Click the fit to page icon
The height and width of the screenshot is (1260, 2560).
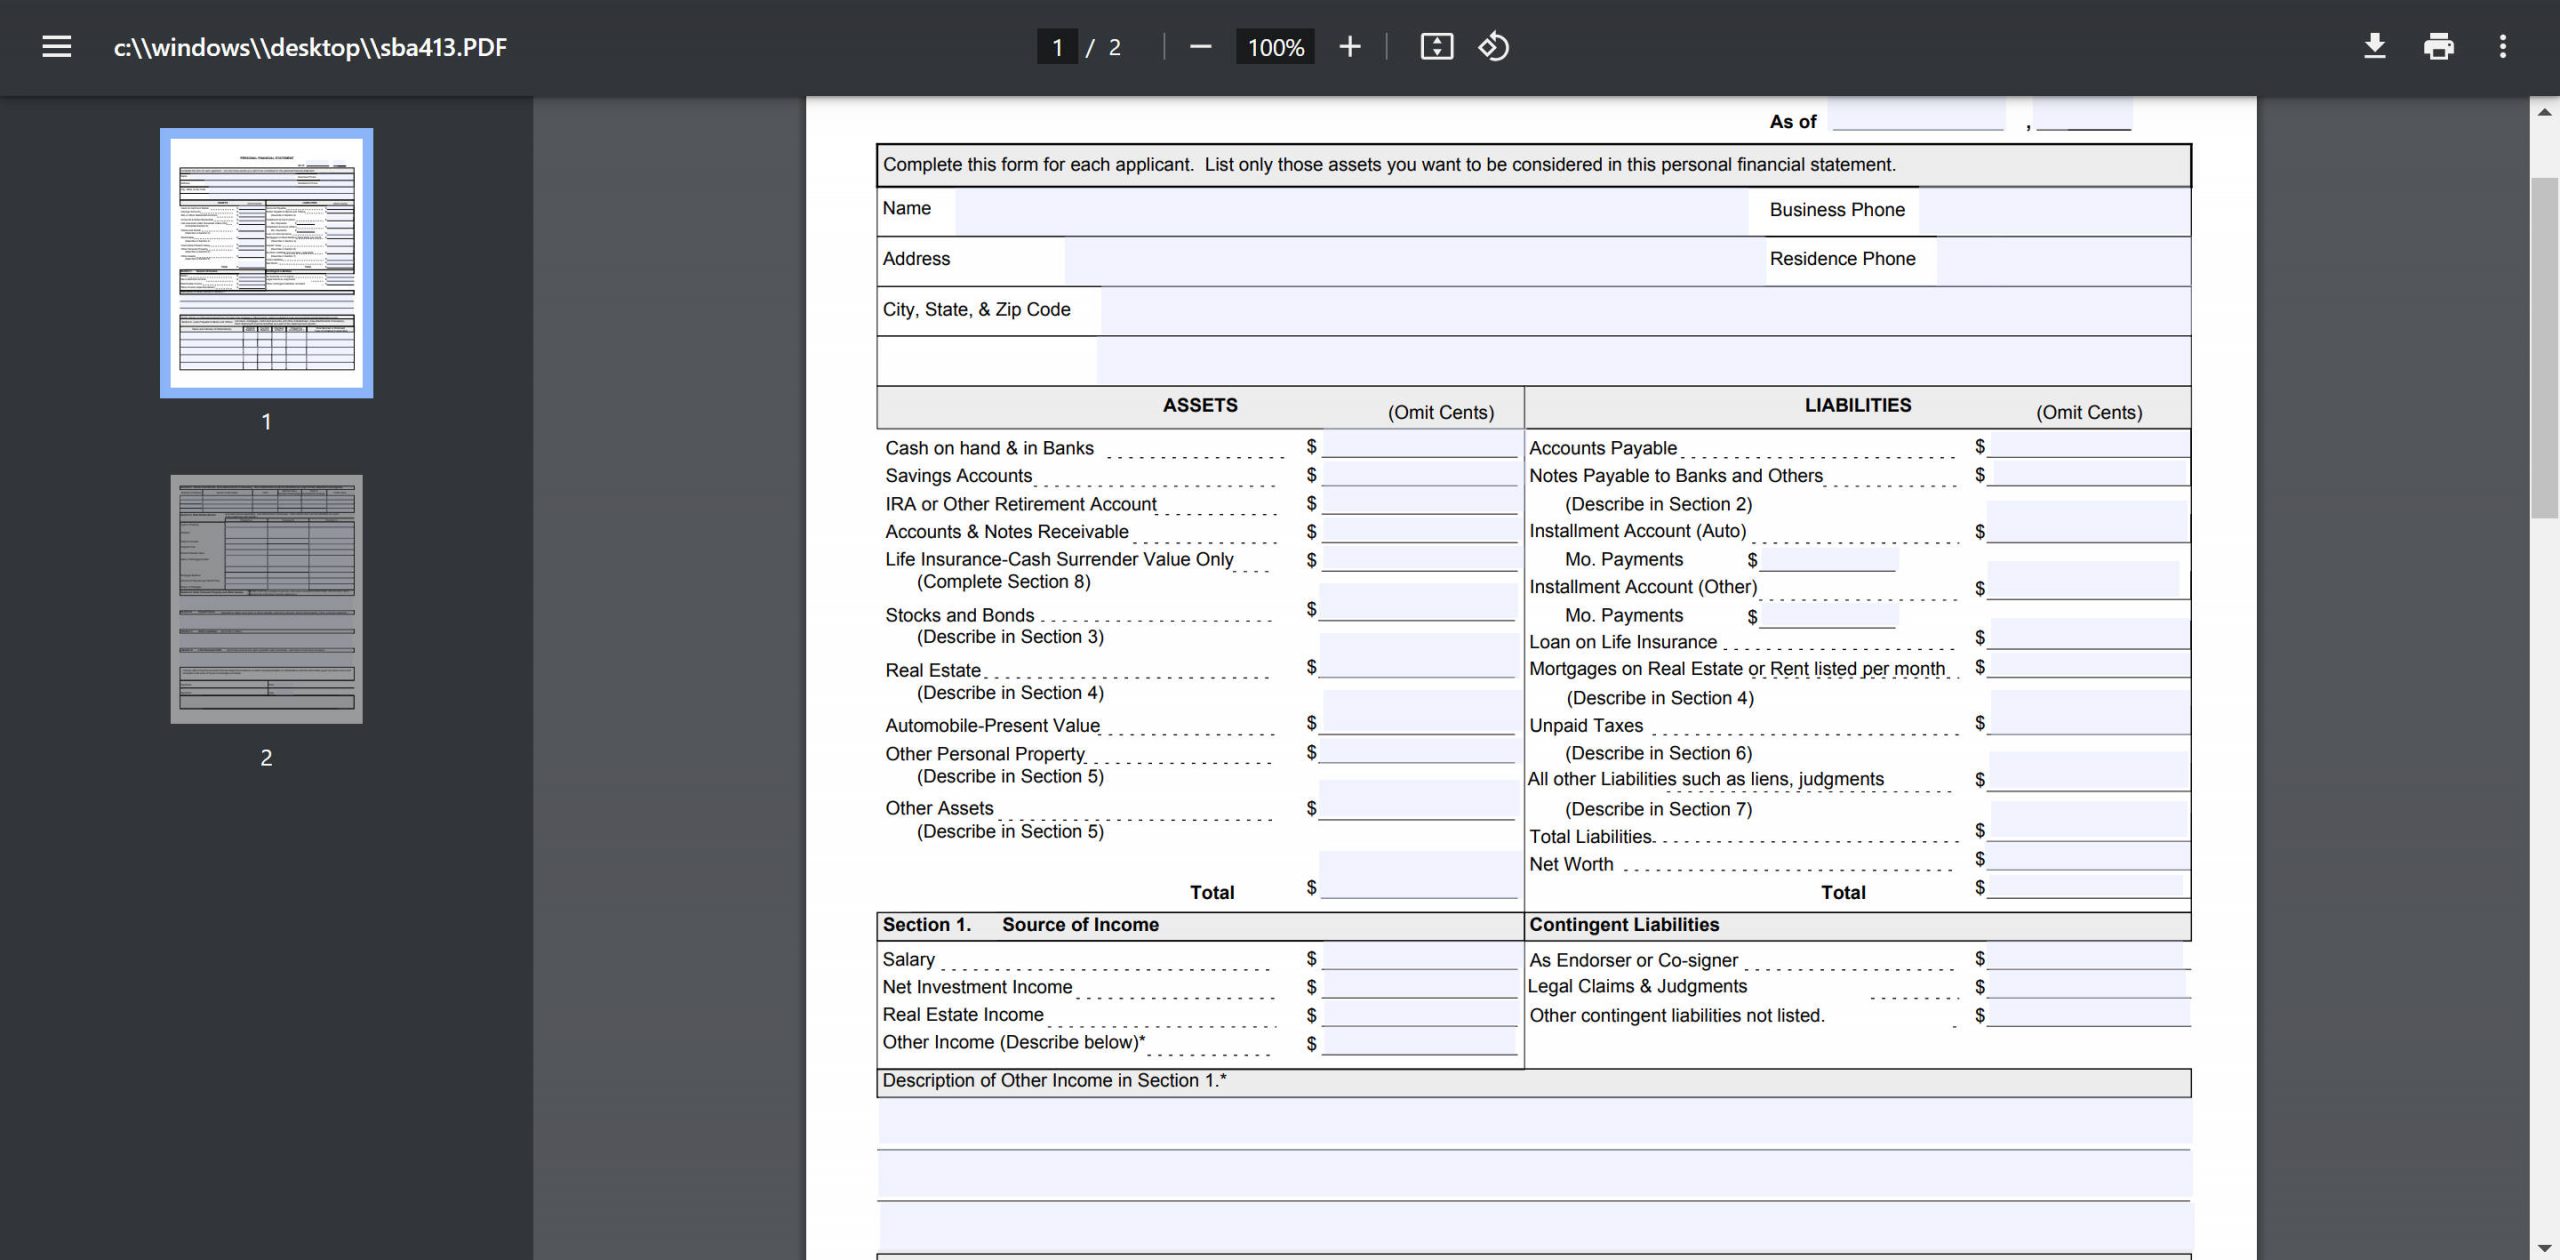point(1437,47)
